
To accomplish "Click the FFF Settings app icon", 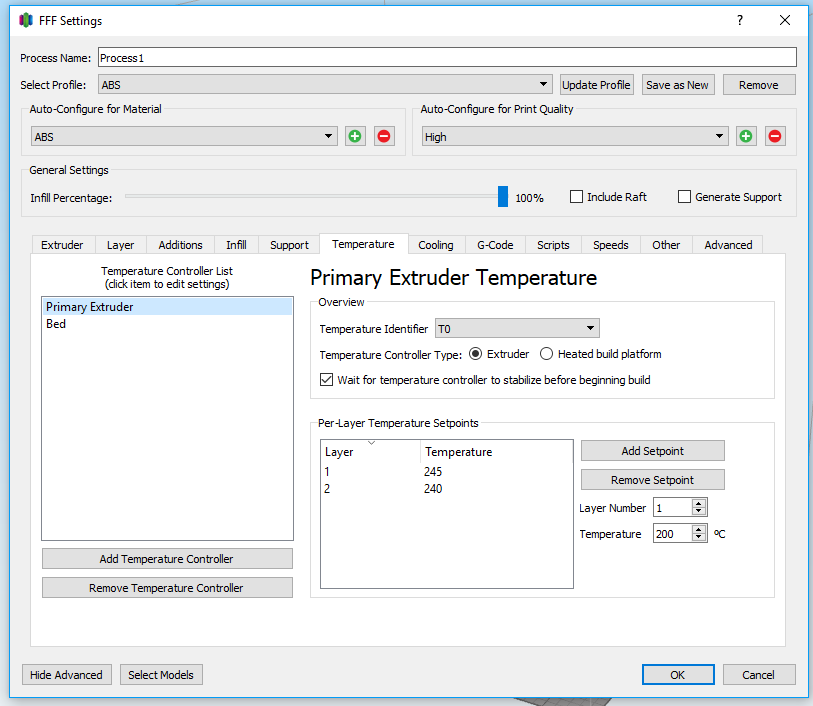I will tap(26, 21).
